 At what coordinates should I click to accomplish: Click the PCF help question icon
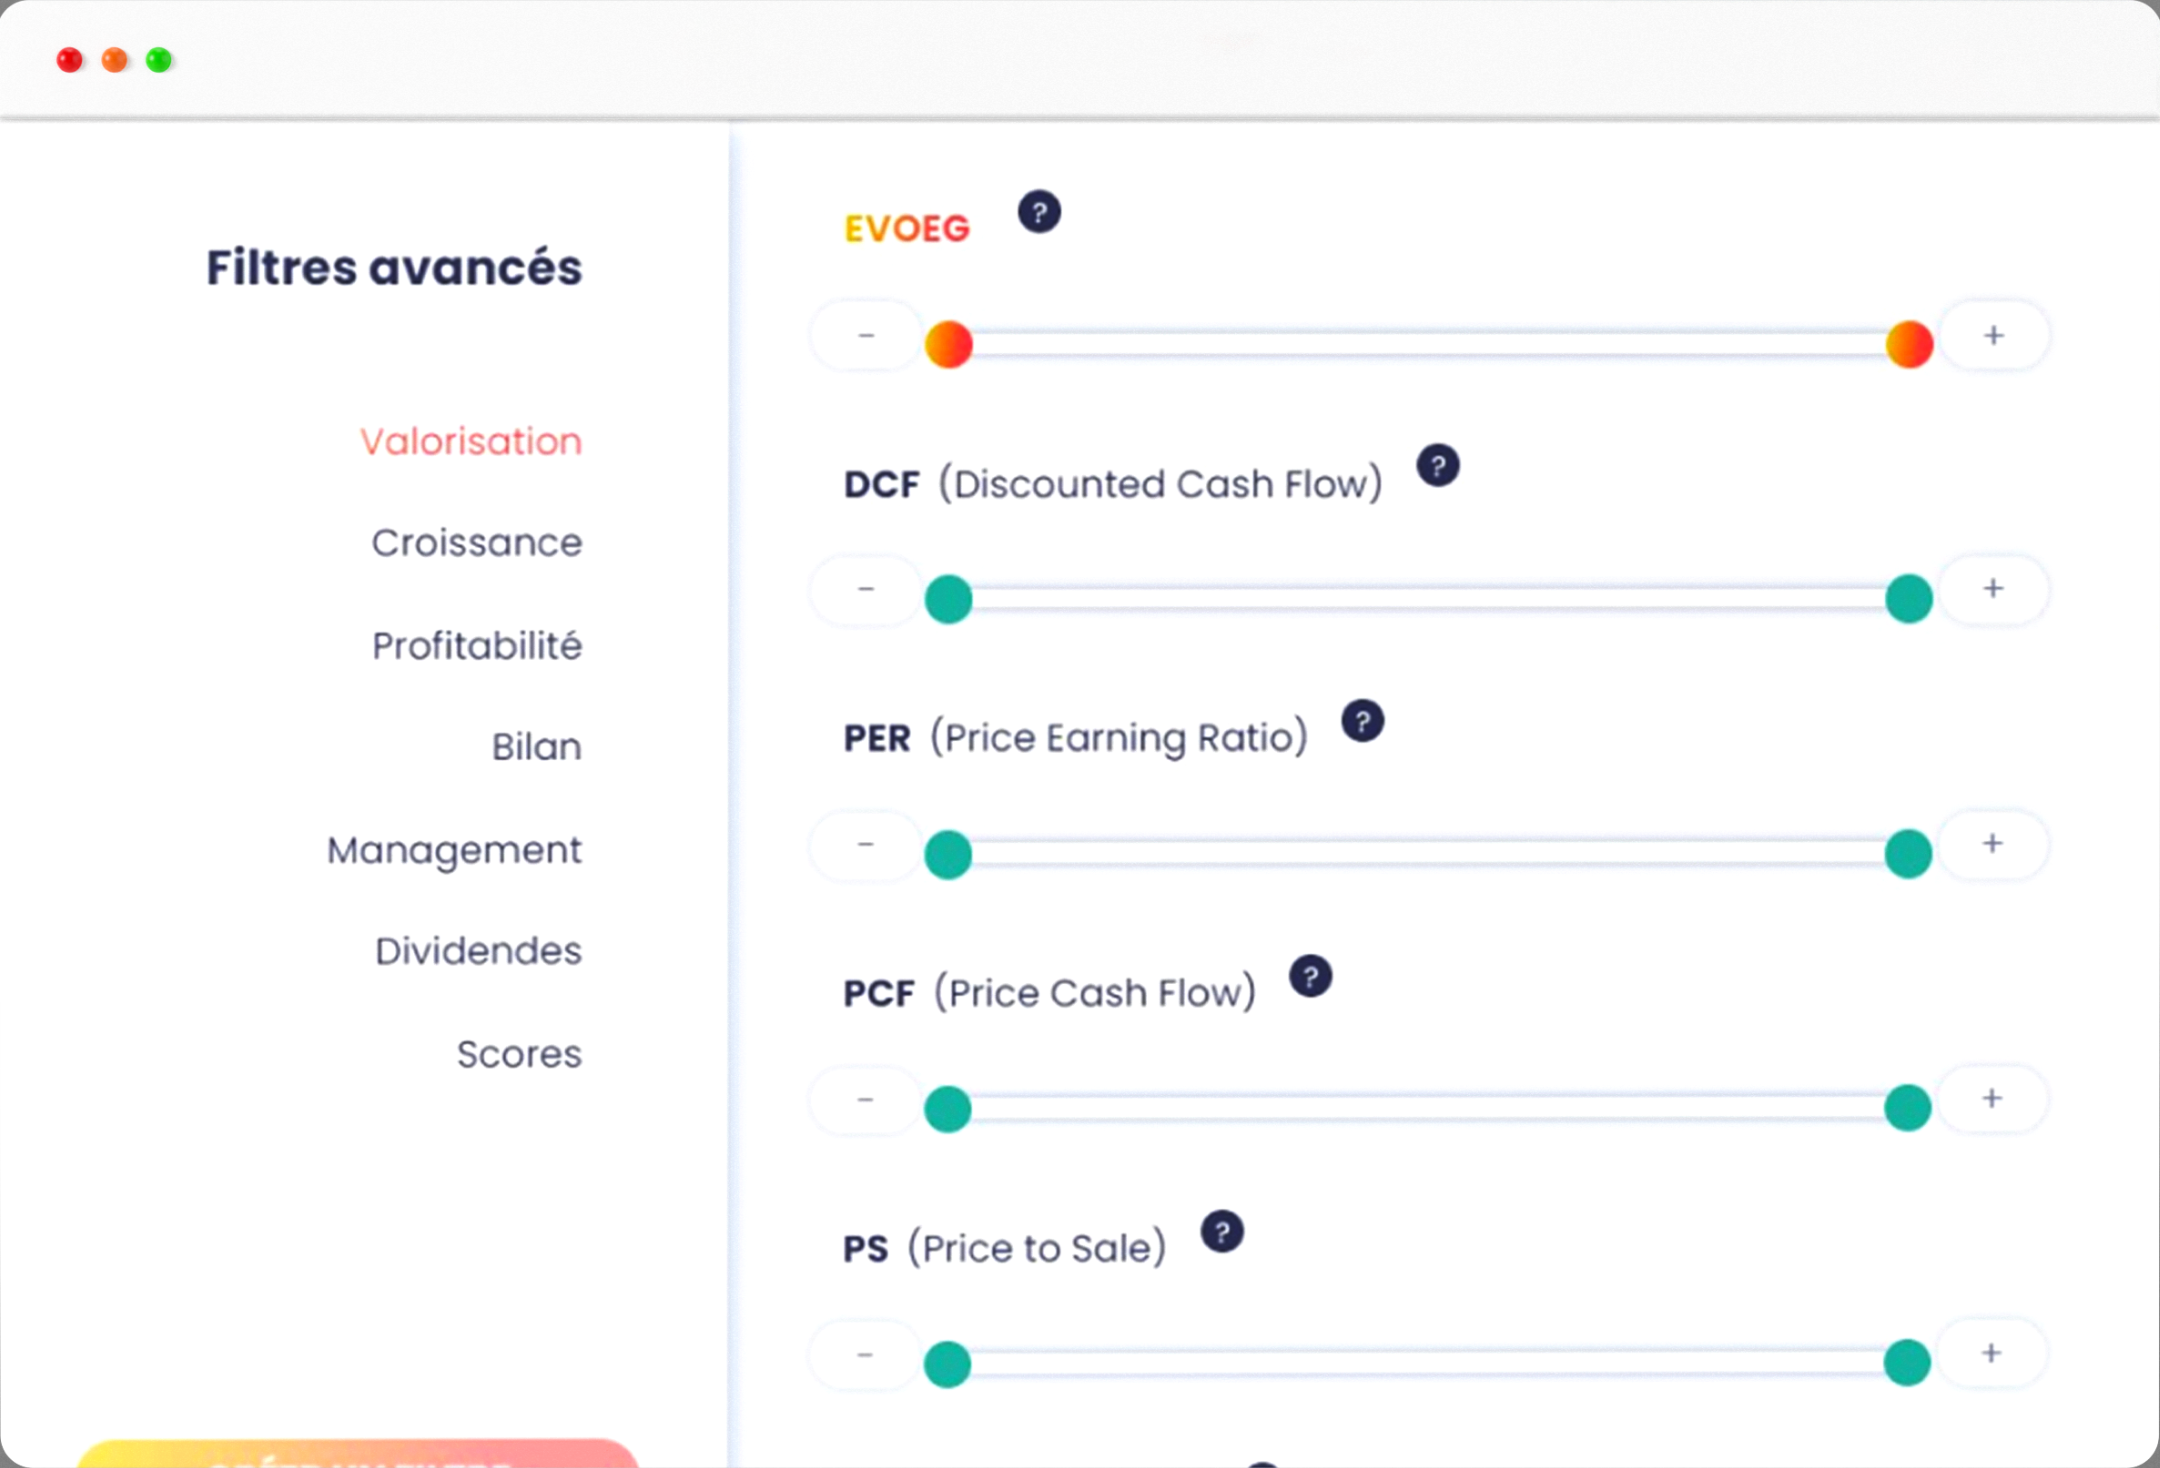[1310, 977]
